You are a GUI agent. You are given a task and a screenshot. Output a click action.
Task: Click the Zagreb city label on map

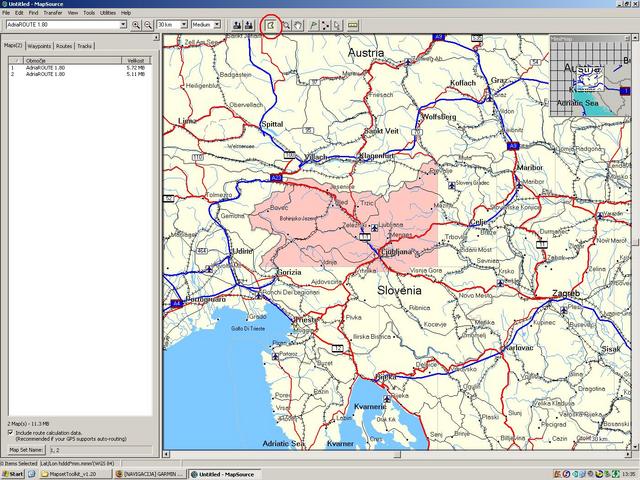[x=566, y=293]
